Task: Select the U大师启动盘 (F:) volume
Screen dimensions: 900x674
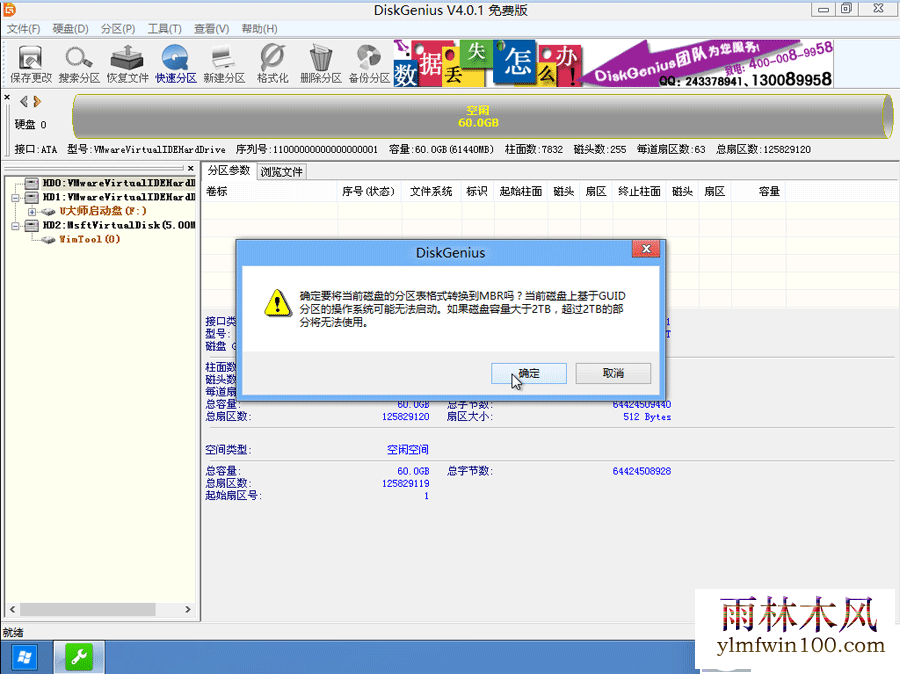Action: tap(103, 211)
